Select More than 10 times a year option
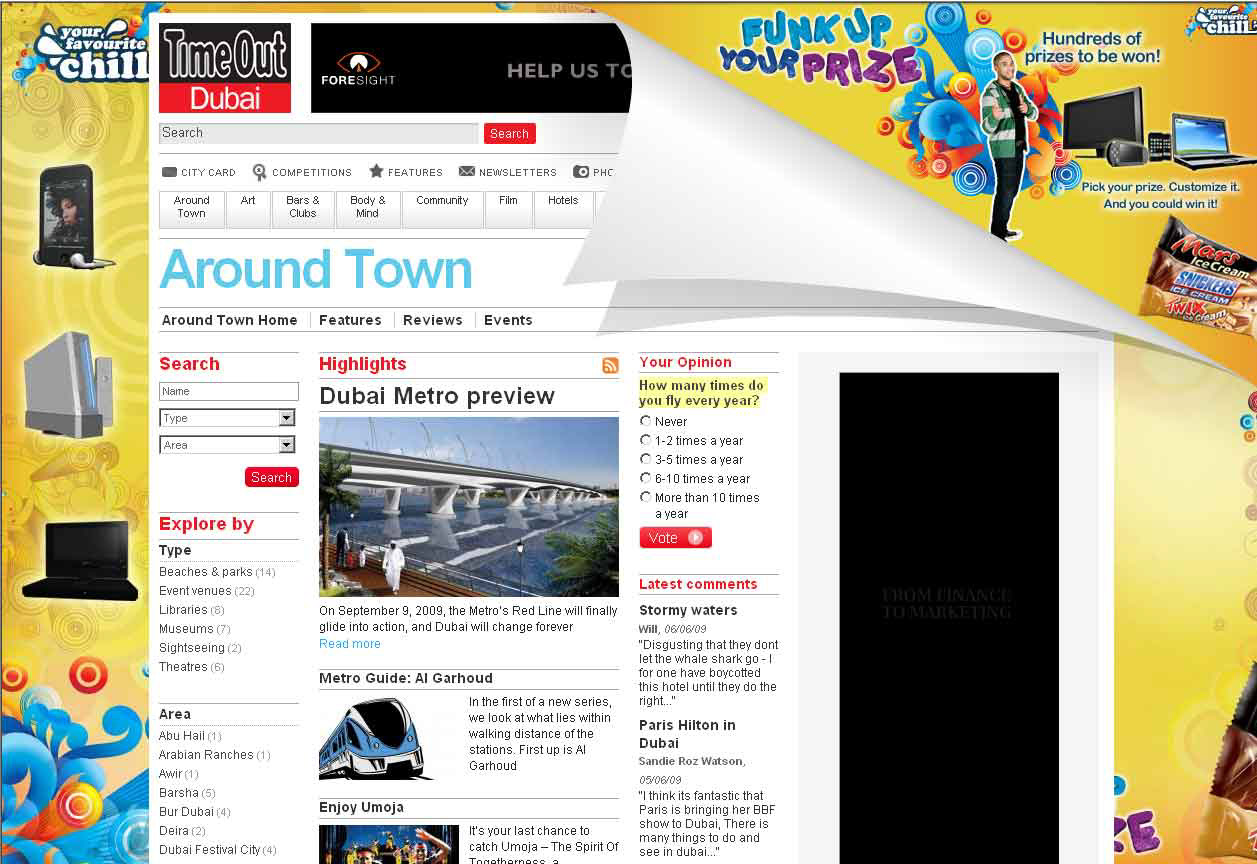1257x864 pixels. [646, 497]
